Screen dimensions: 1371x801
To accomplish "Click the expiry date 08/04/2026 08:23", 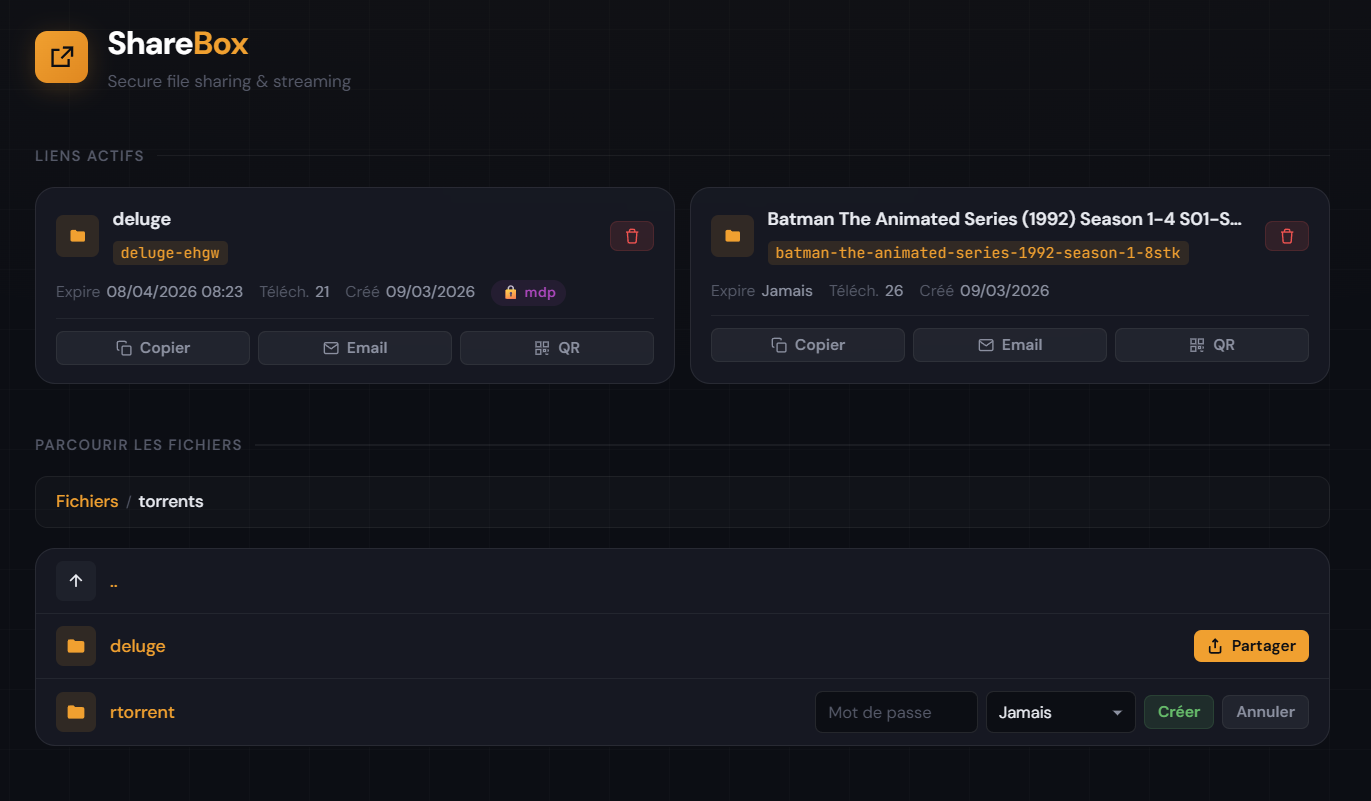I will 175,292.
